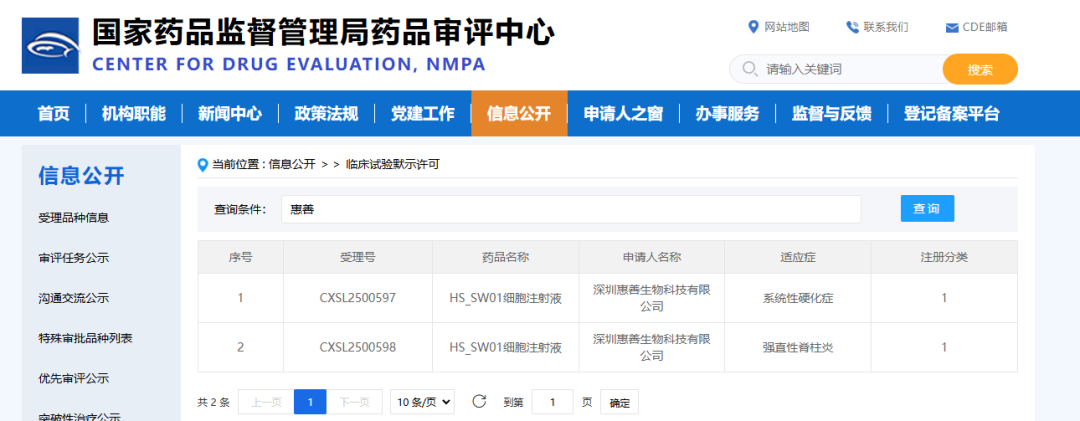Click the breadcrumb location pin icon
This screenshot has height=421, width=1080.
tap(203, 164)
